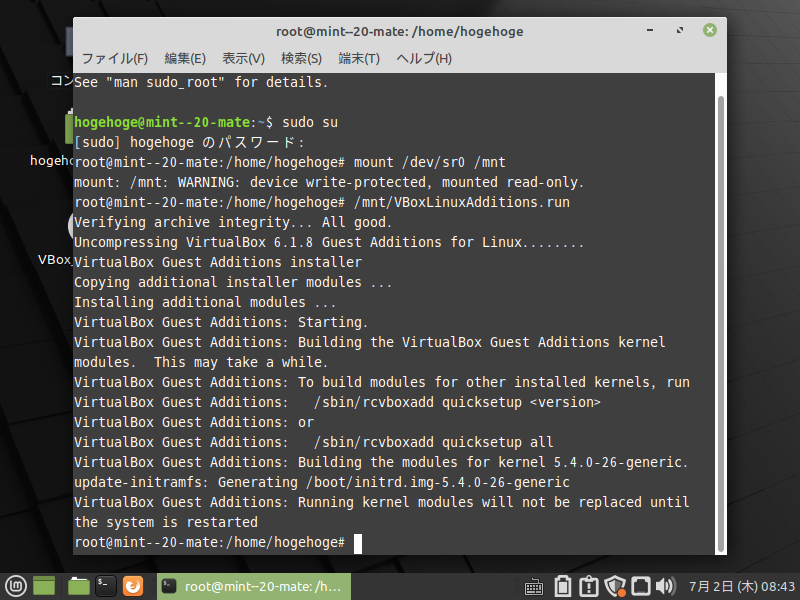Click 'the system is restarted' text
This screenshot has width=800, height=600.
[x=166, y=522]
